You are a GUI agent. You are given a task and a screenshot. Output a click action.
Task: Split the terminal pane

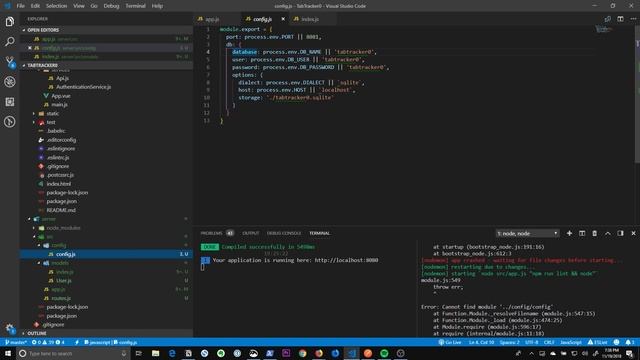[x=582, y=233]
